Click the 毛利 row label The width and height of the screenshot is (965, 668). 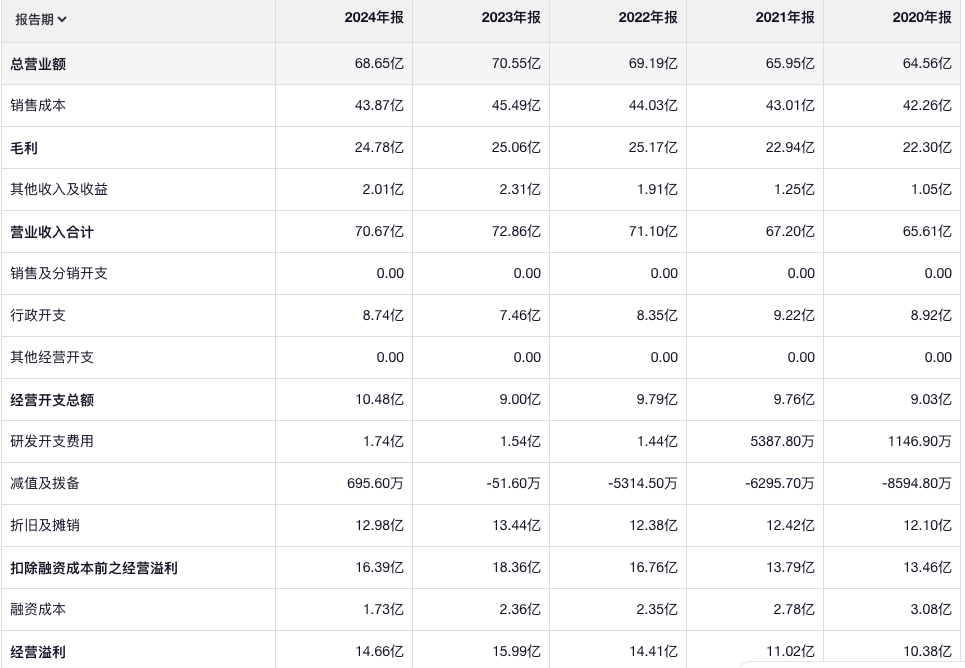pyautogui.click(x=24, y=148)
